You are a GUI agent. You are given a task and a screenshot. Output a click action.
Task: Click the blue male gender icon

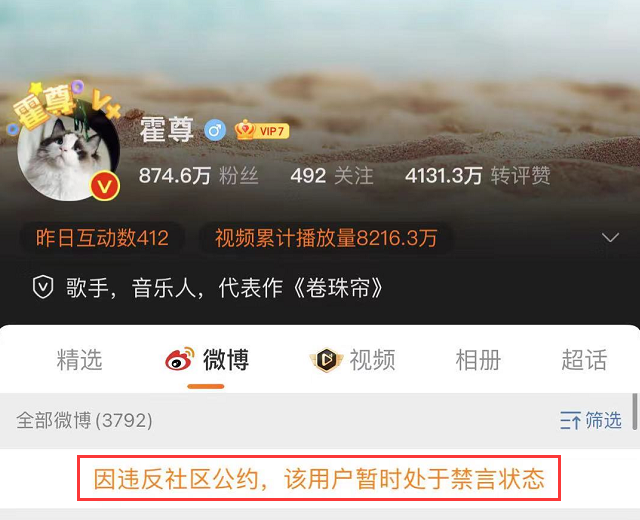215,131
